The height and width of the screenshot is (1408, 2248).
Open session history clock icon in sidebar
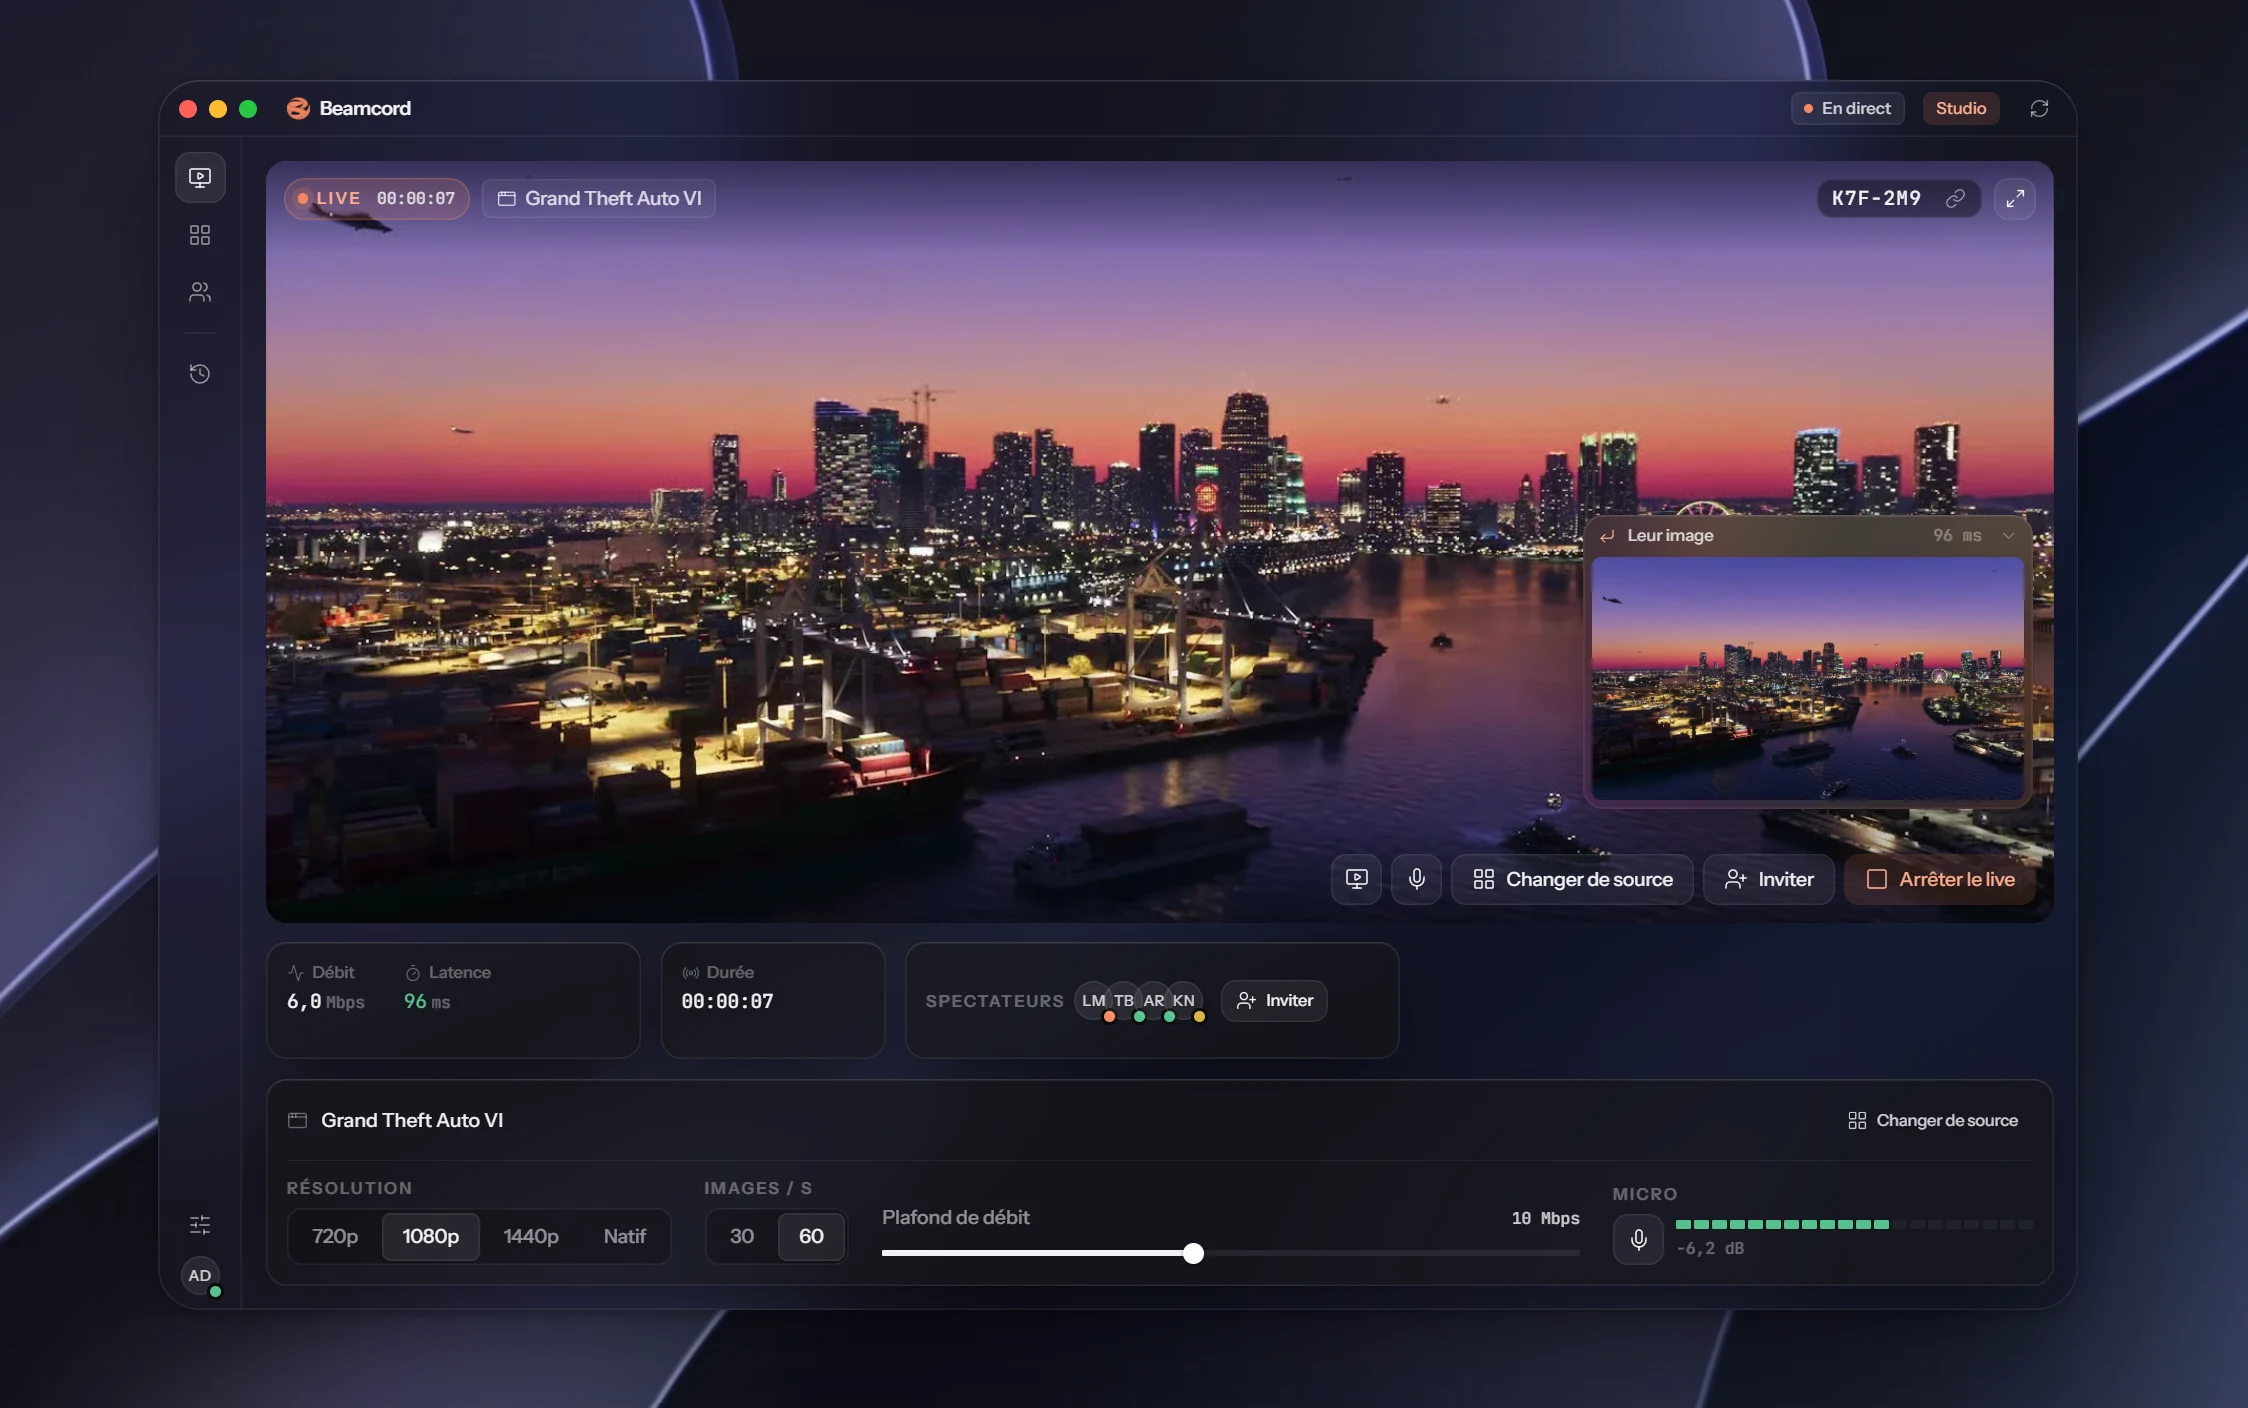200,374
